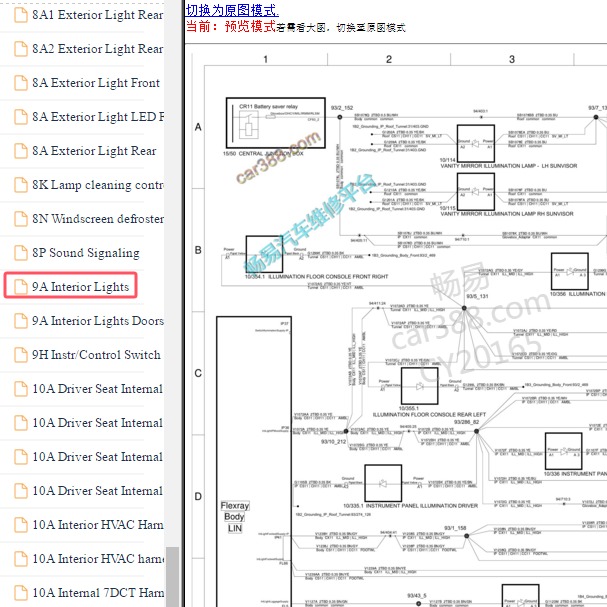Click document icon beside 10A Interior HVAC Harn

[x=21, y=525]
